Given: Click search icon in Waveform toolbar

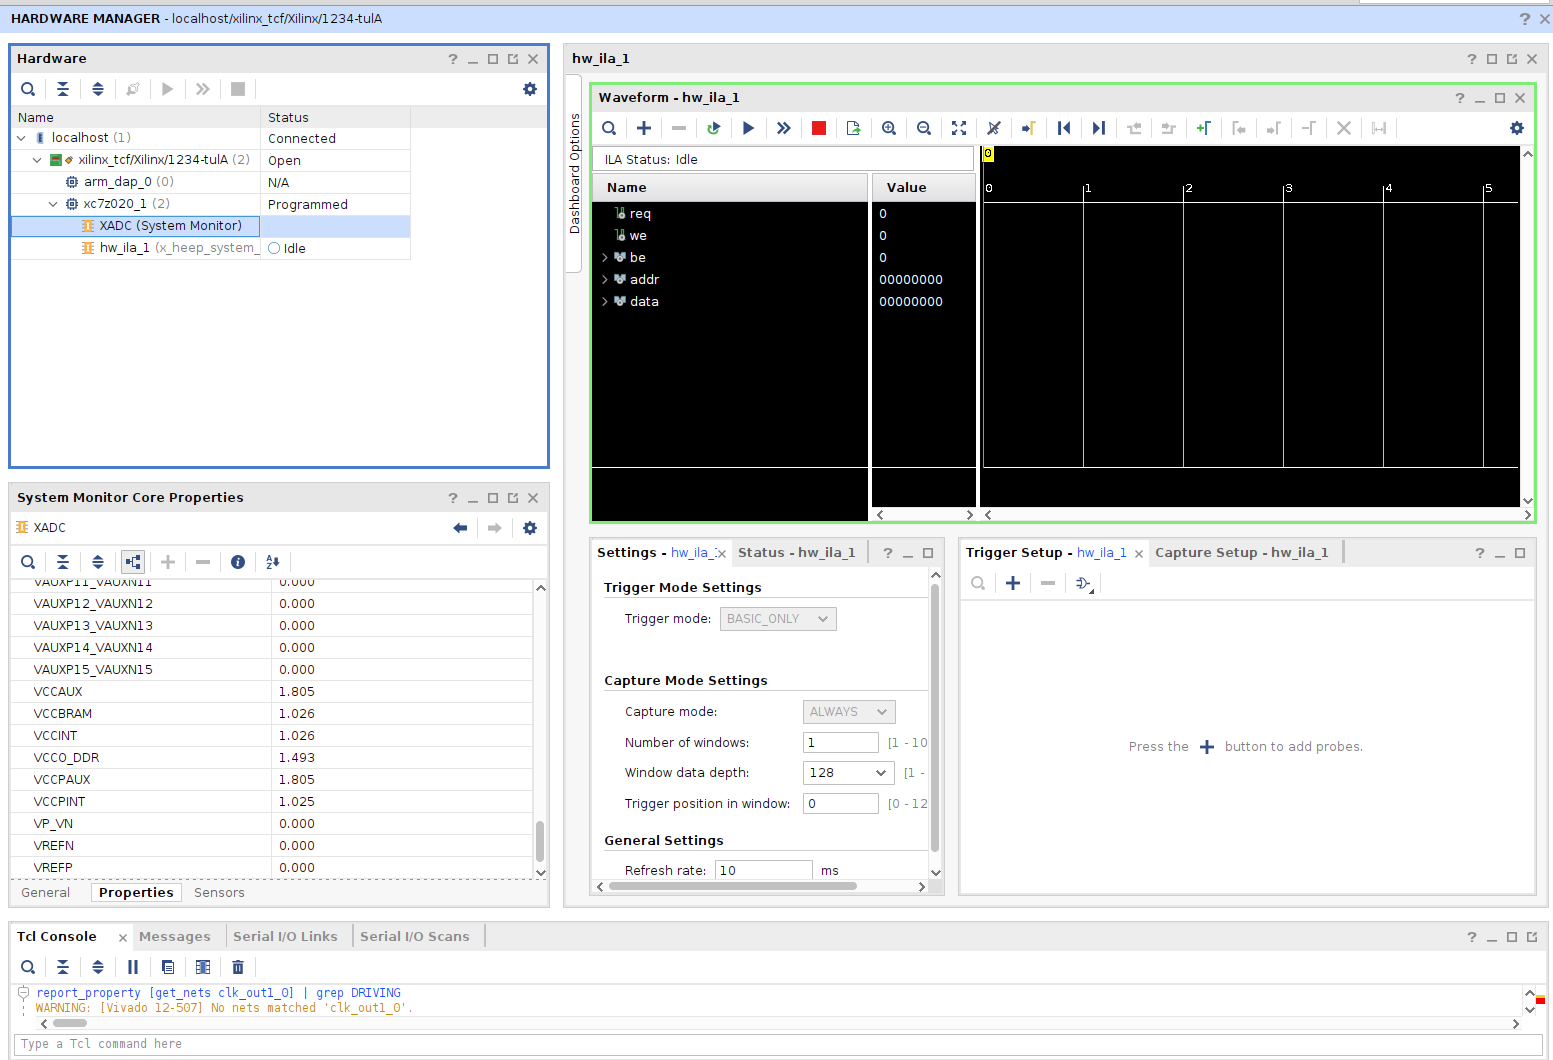Looking at the screenshot, I should pos(609,128).
